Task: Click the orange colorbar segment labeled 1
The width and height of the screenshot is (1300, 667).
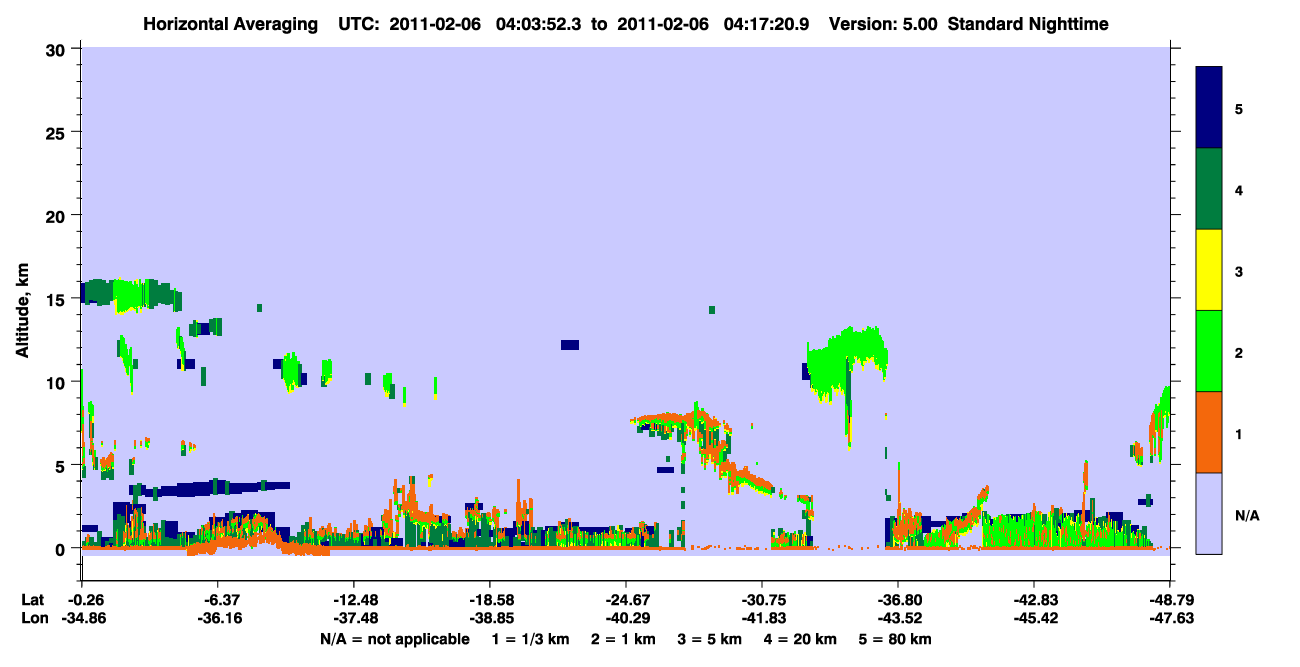Action: [1209, 432]
